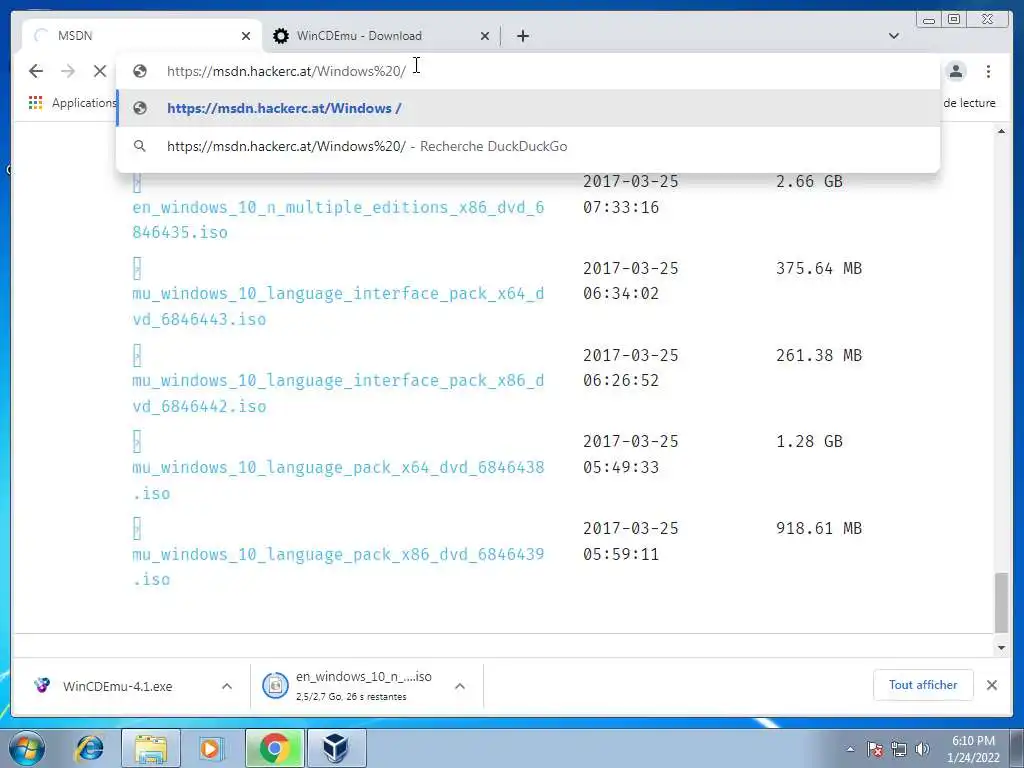
Task: Click the scrollbar down arrow
Action: [1001, 648]
